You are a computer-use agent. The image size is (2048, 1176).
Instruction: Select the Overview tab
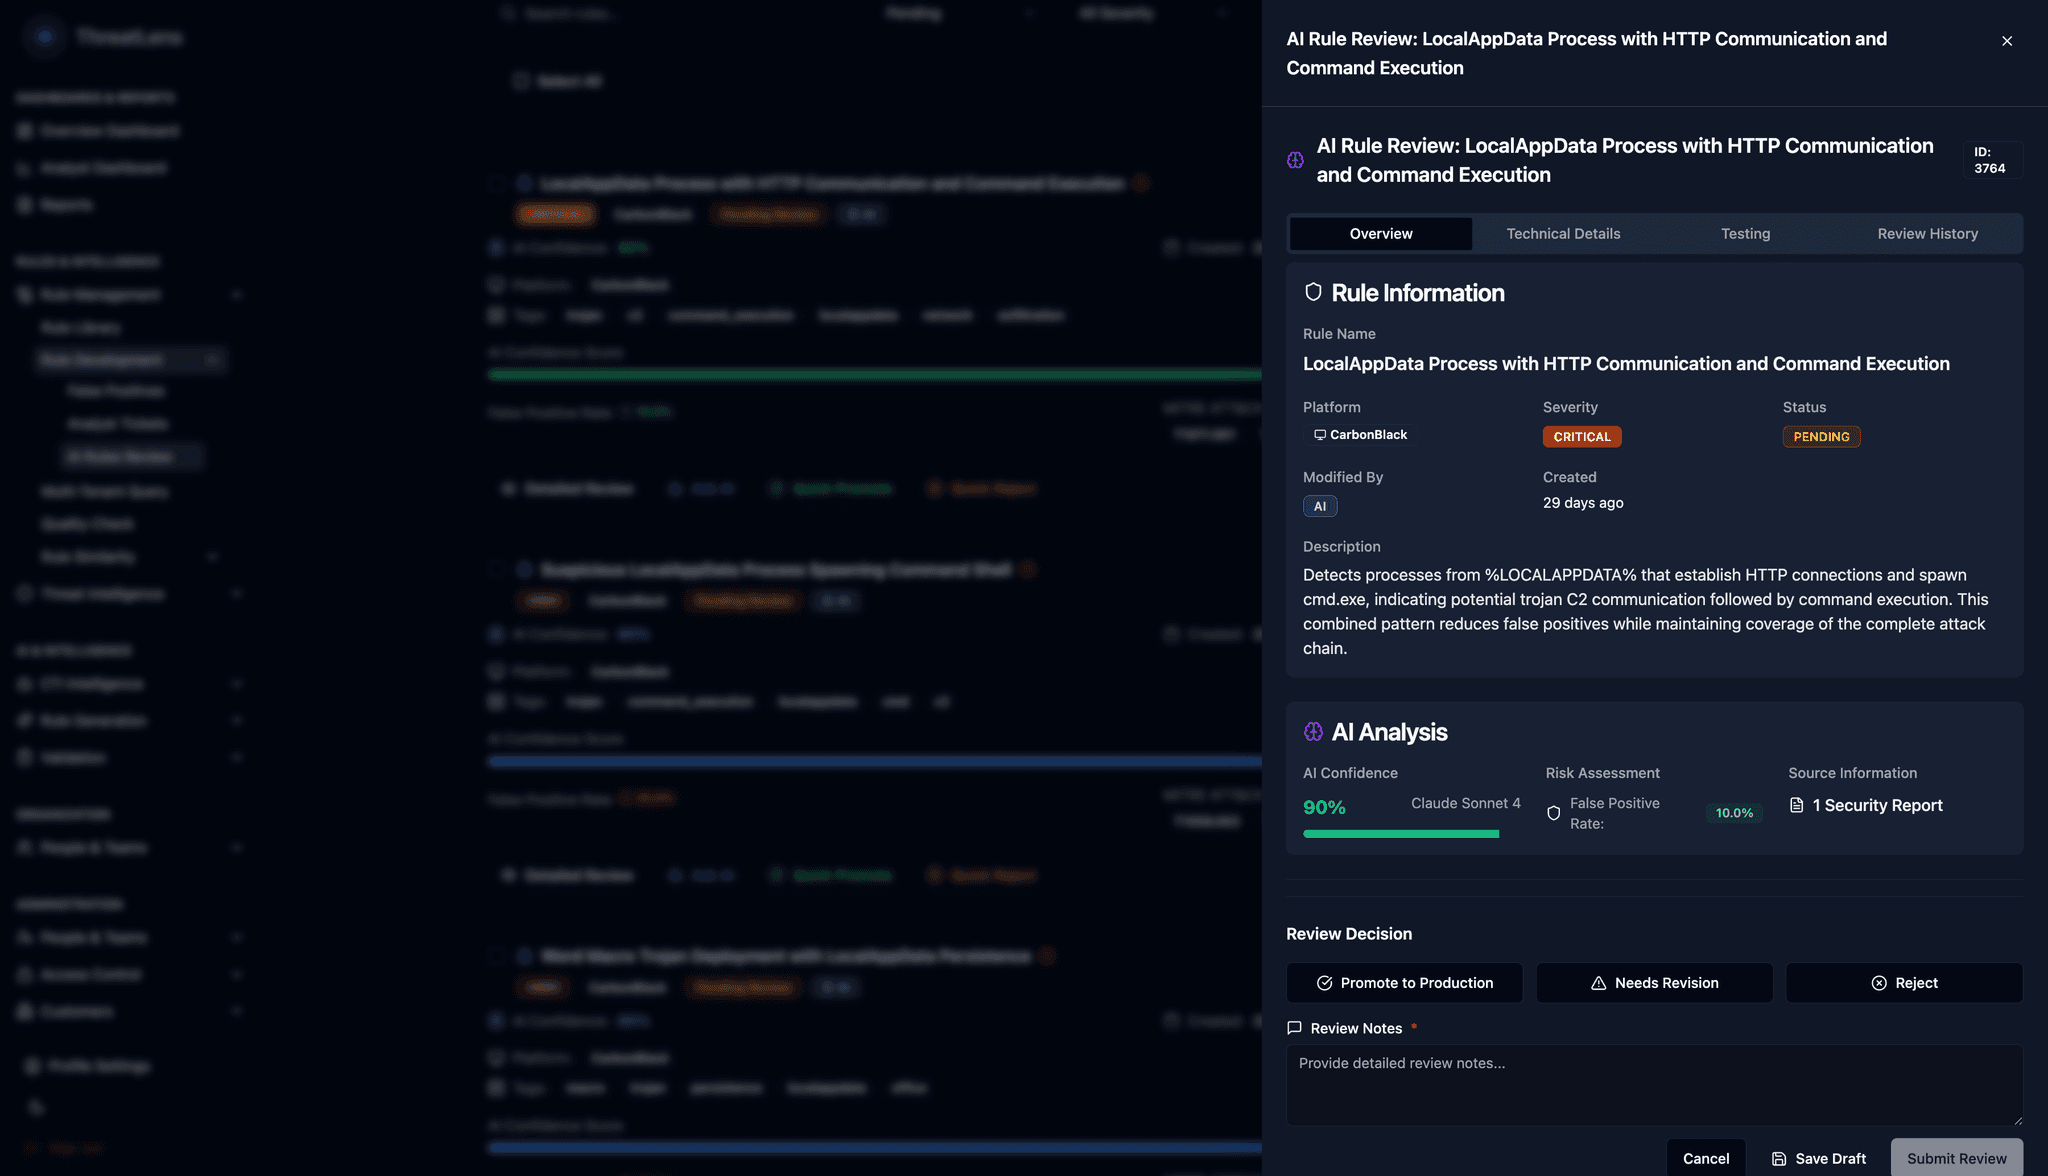1381,233
